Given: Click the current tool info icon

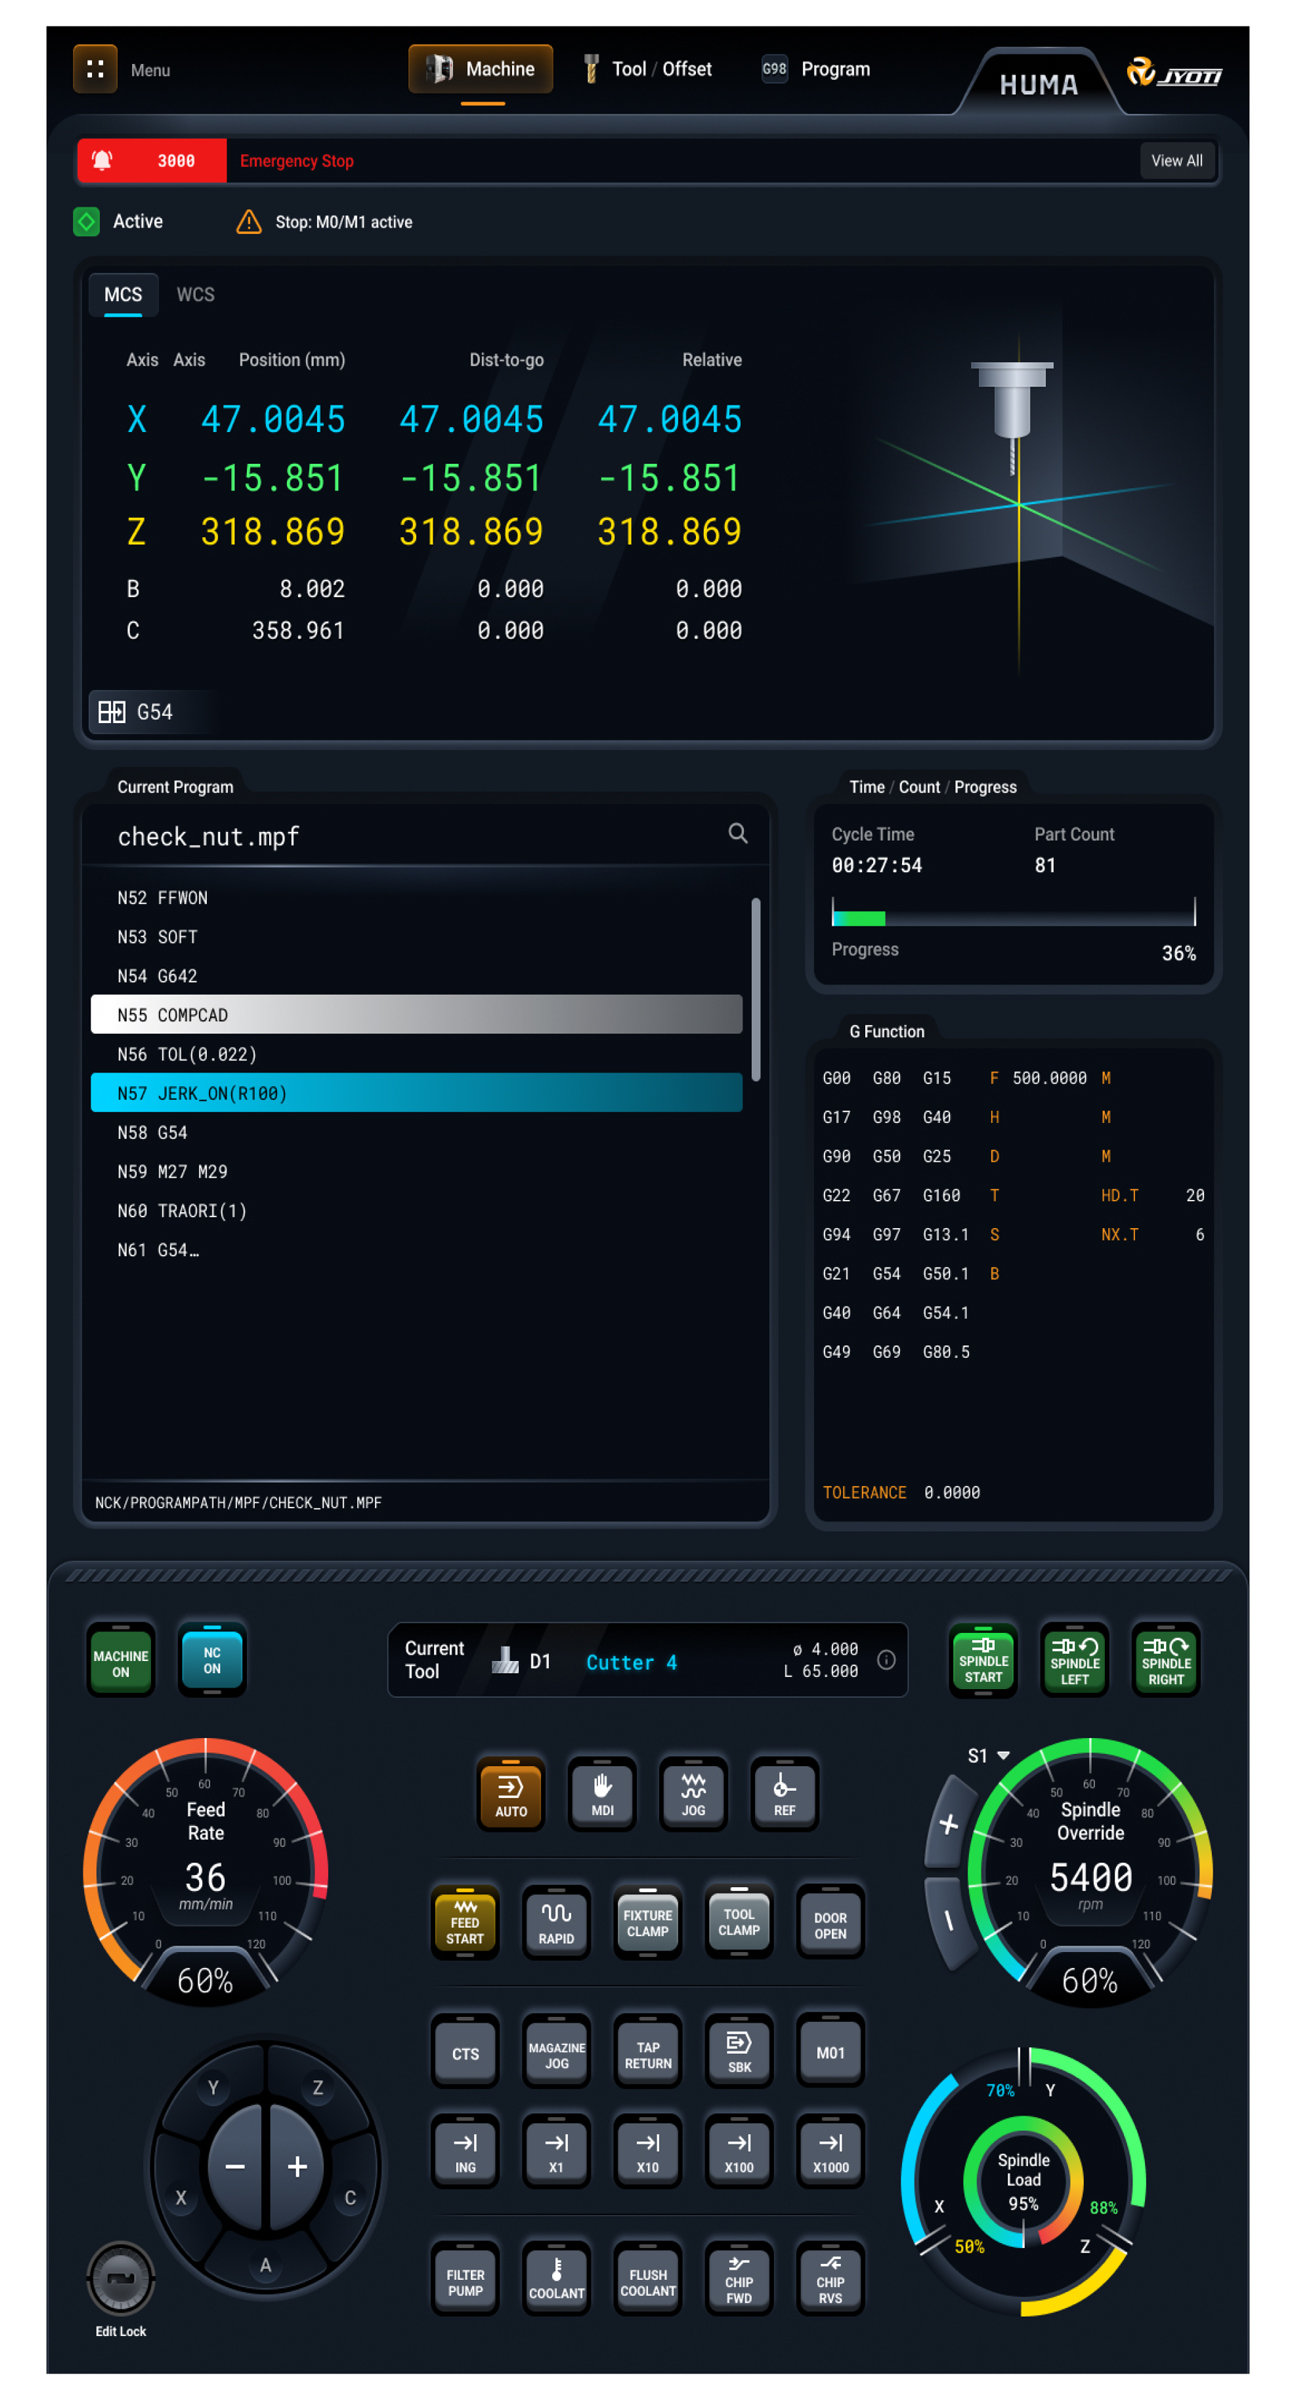Looking at the screenshot, I should (x=886, y=1660).
